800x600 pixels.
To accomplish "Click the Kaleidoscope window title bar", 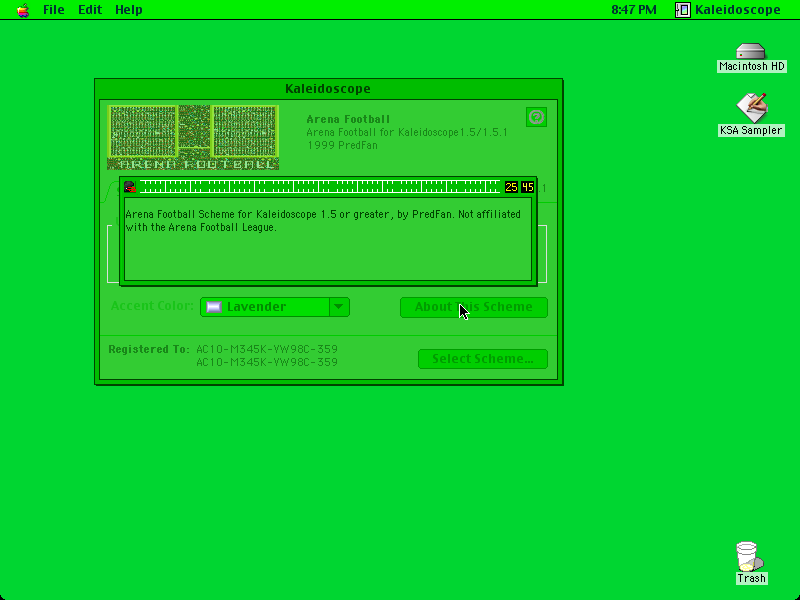I will 328,89.
